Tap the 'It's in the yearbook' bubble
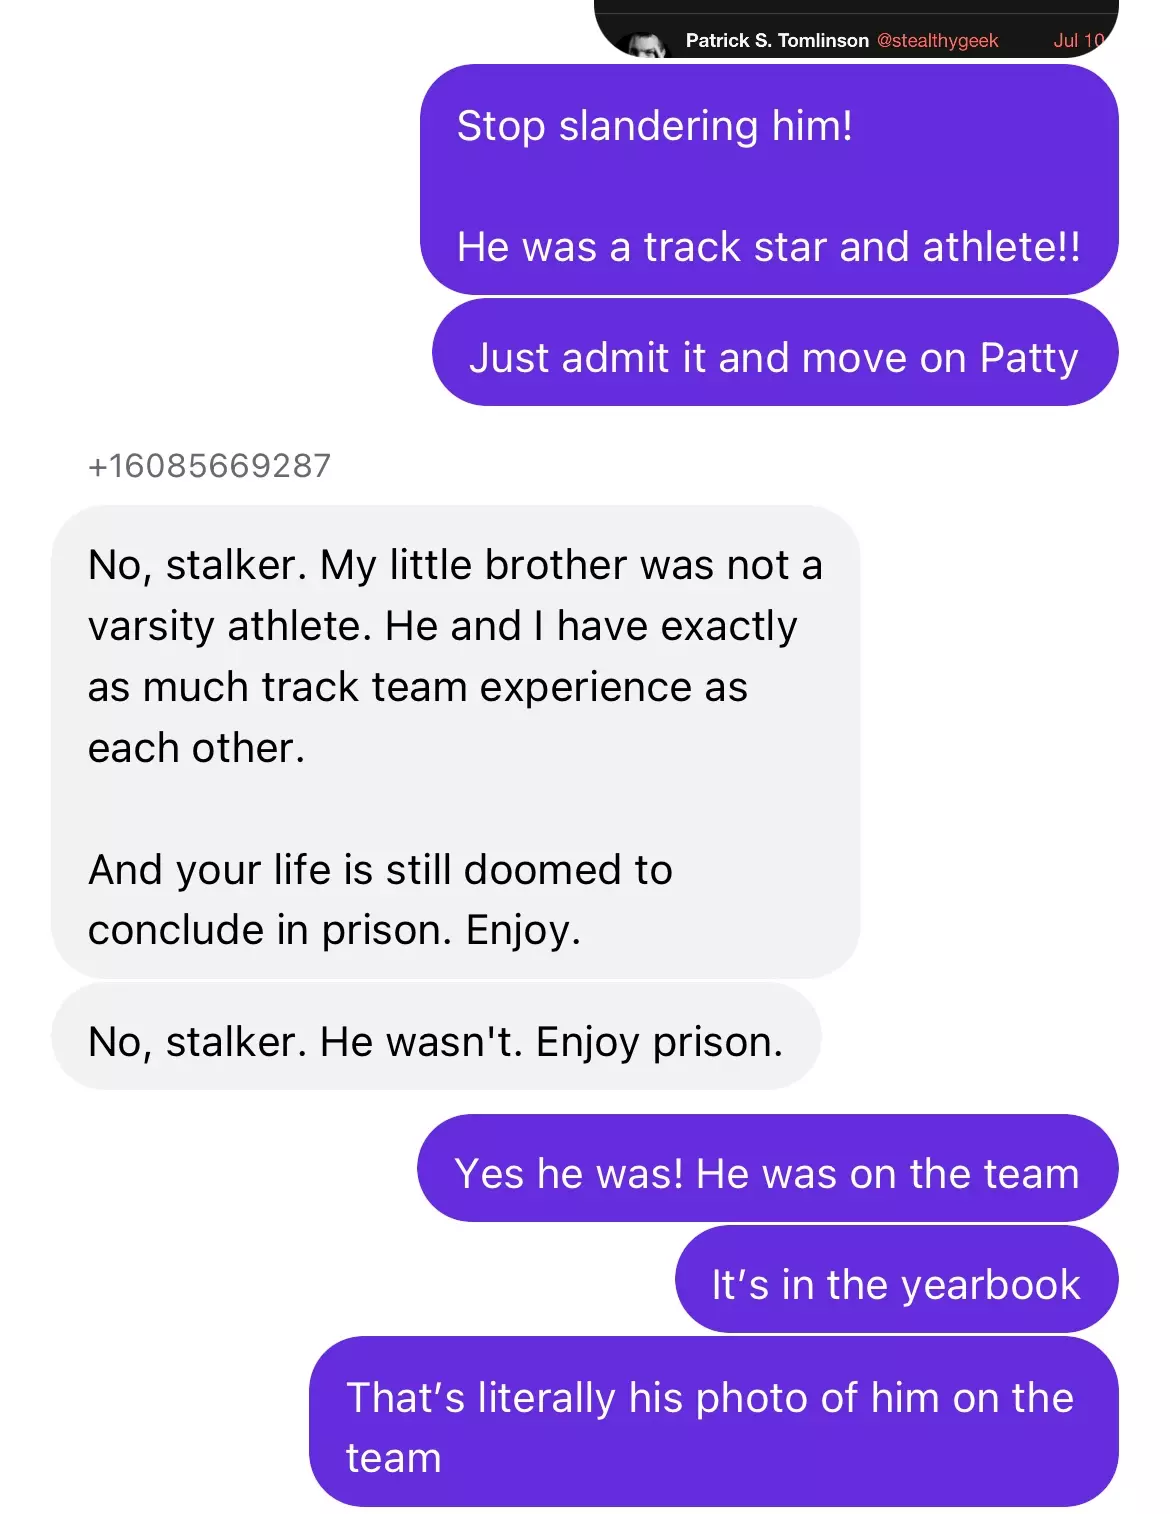 [x=896, y=1279]
